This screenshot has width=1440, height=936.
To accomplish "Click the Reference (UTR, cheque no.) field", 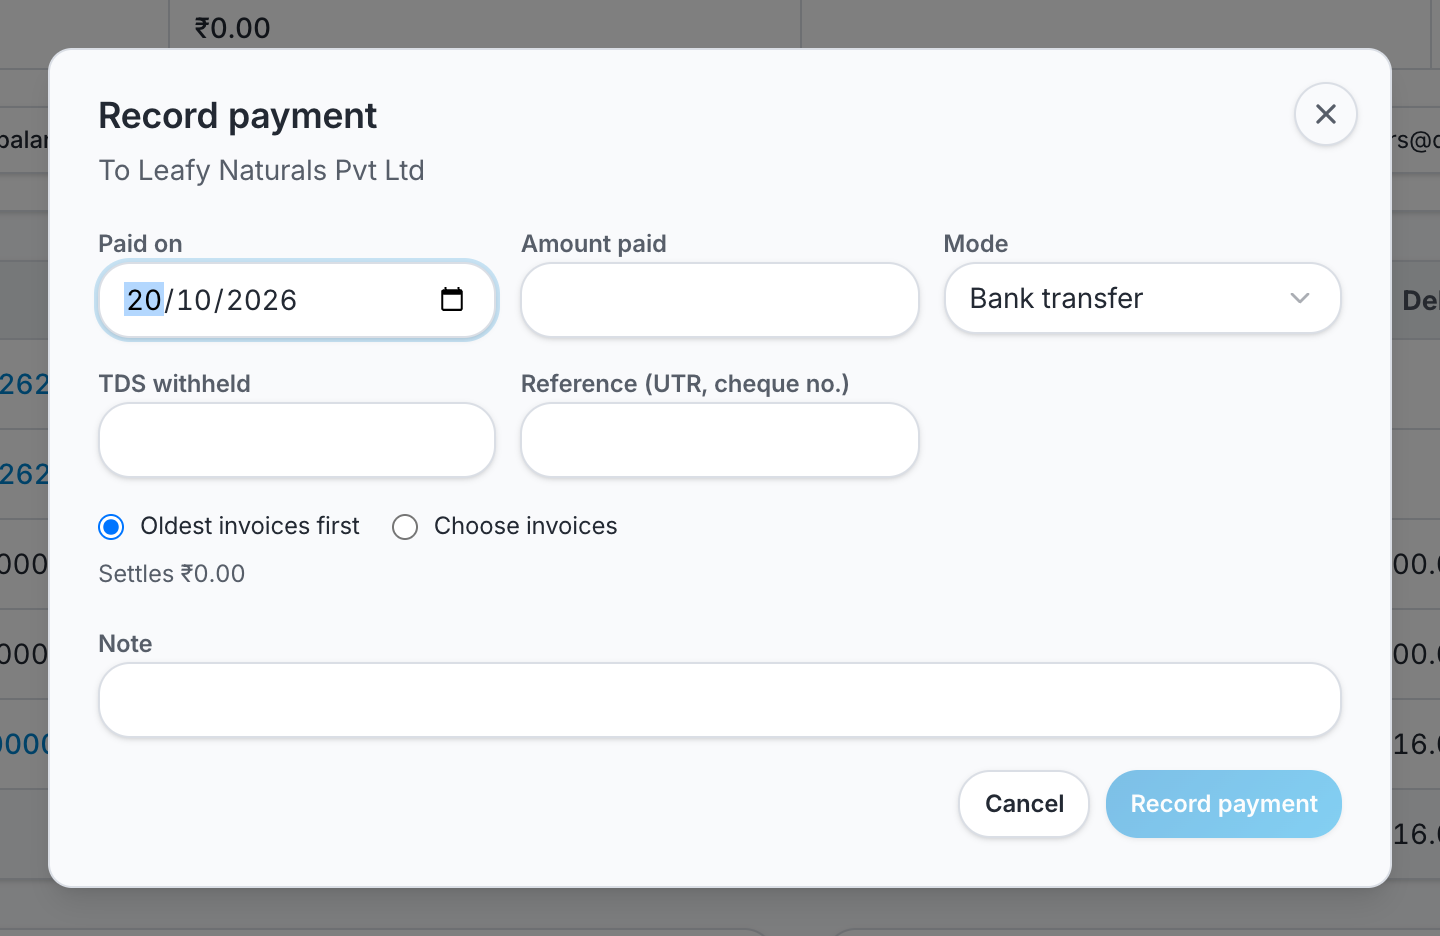I will coord(720,440).
